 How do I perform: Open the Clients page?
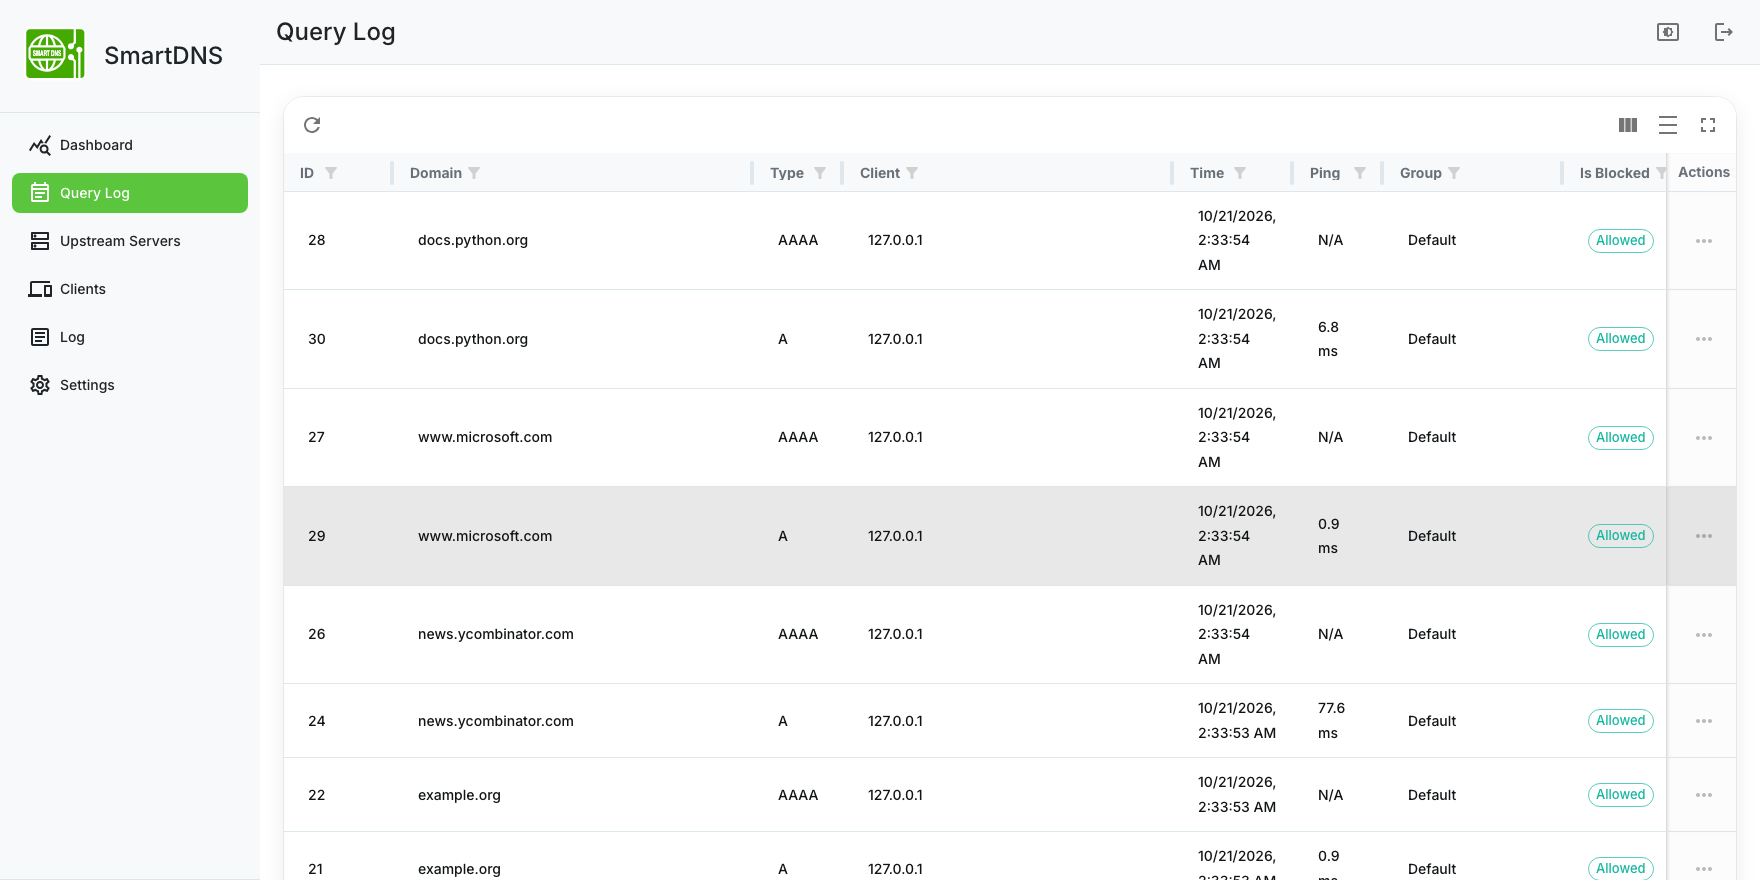point(130,289)
